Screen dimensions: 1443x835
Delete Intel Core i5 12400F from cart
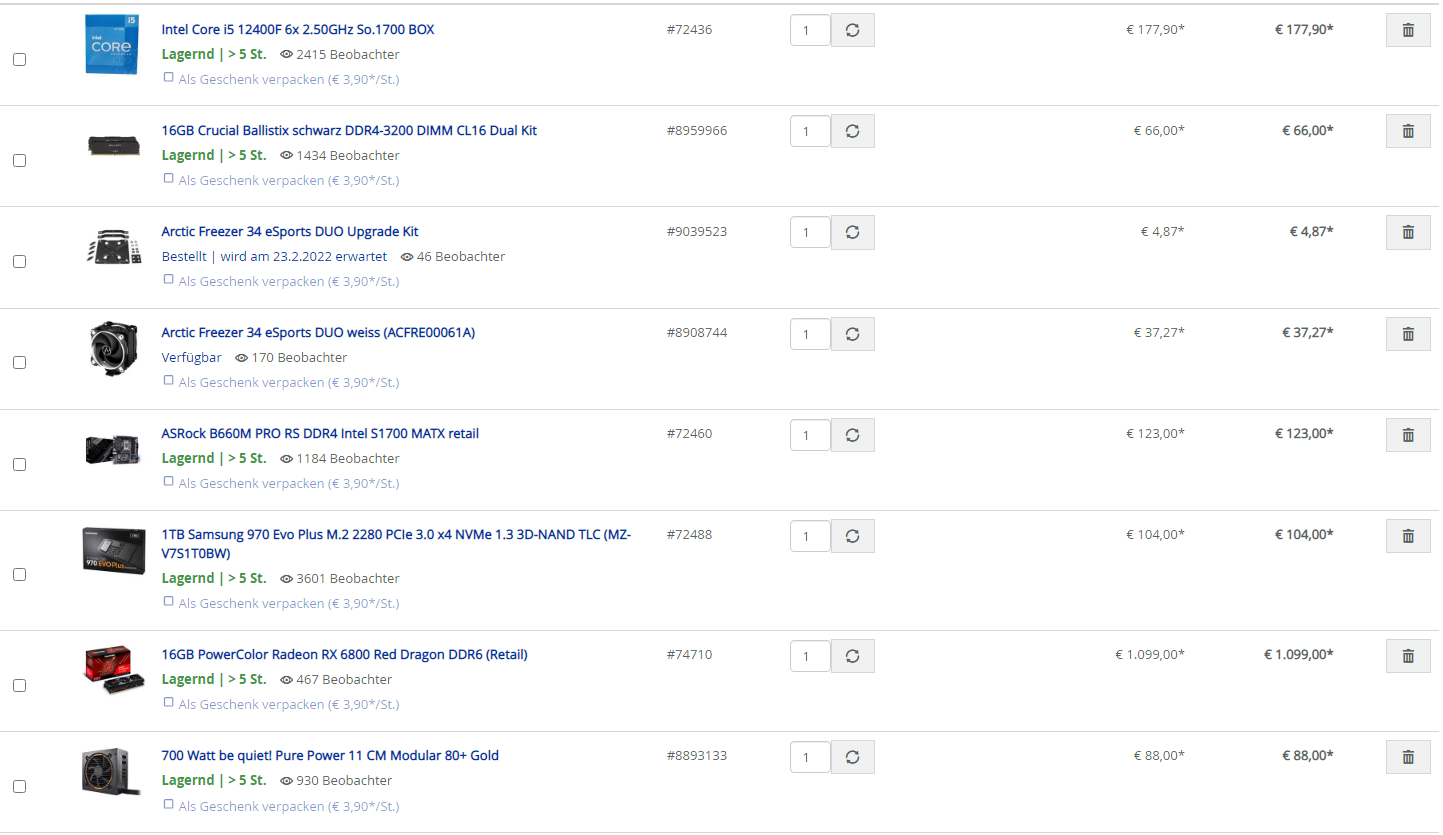point(1408,30)
